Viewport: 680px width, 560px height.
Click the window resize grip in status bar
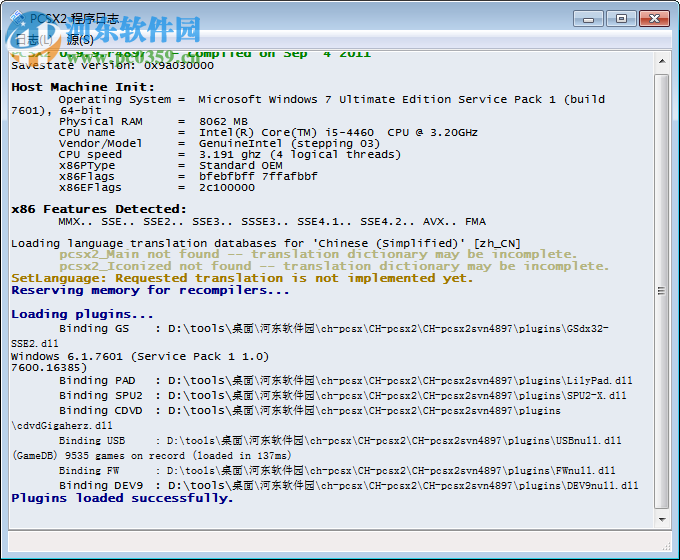pos(667,547)
